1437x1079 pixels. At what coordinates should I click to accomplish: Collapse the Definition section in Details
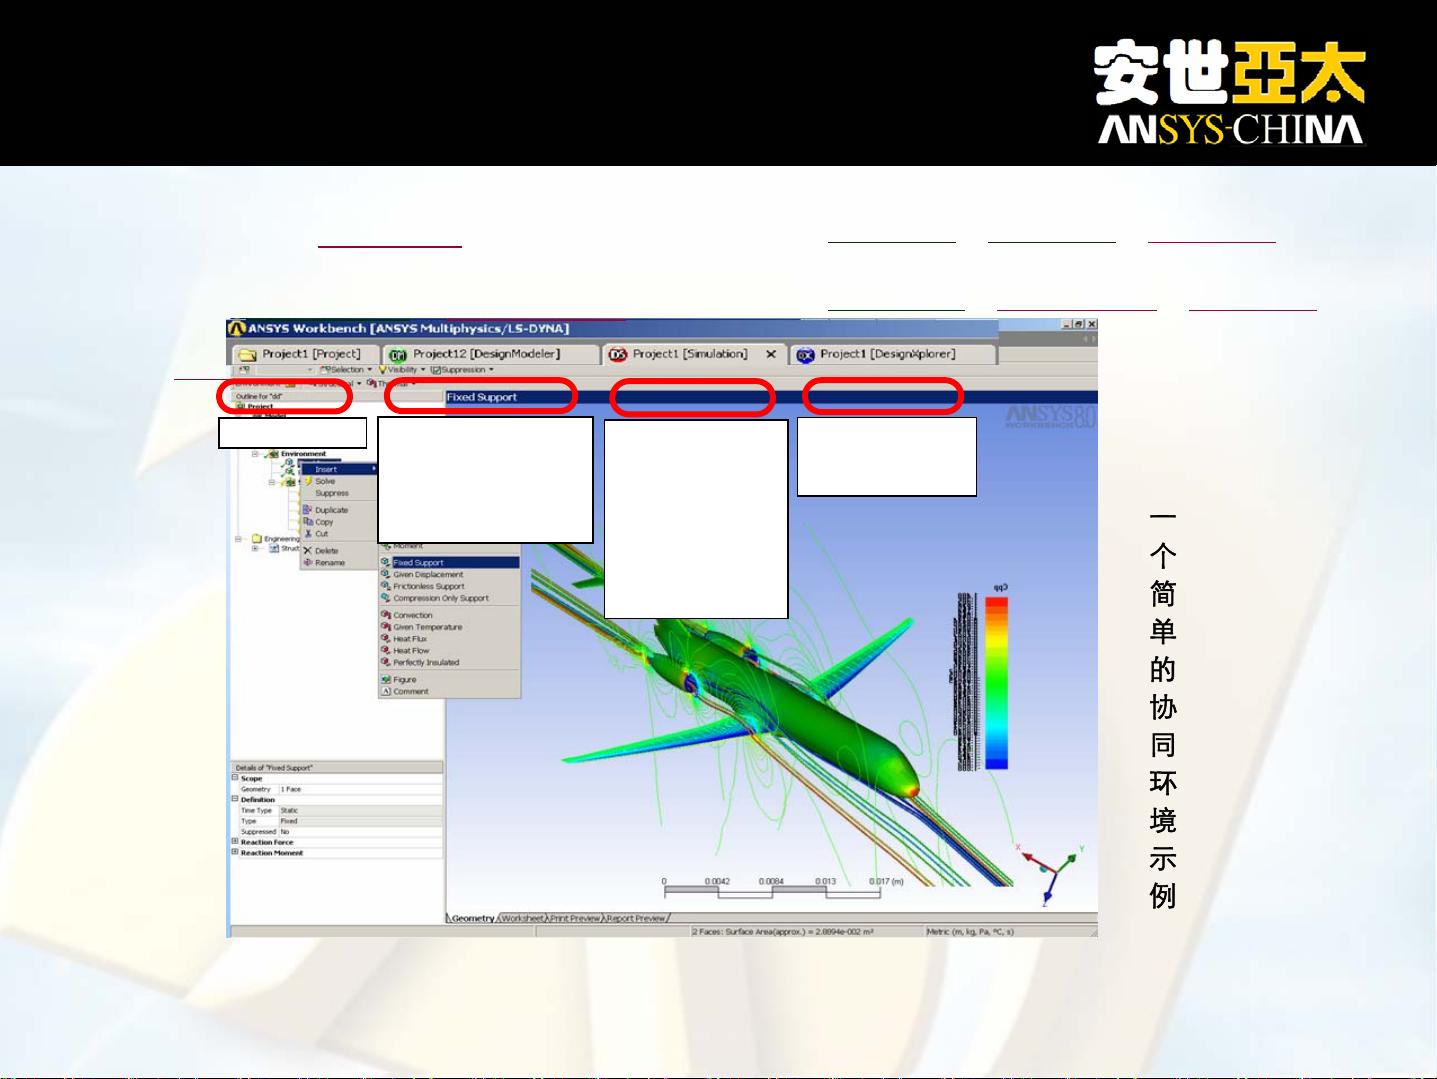[236, 799]
